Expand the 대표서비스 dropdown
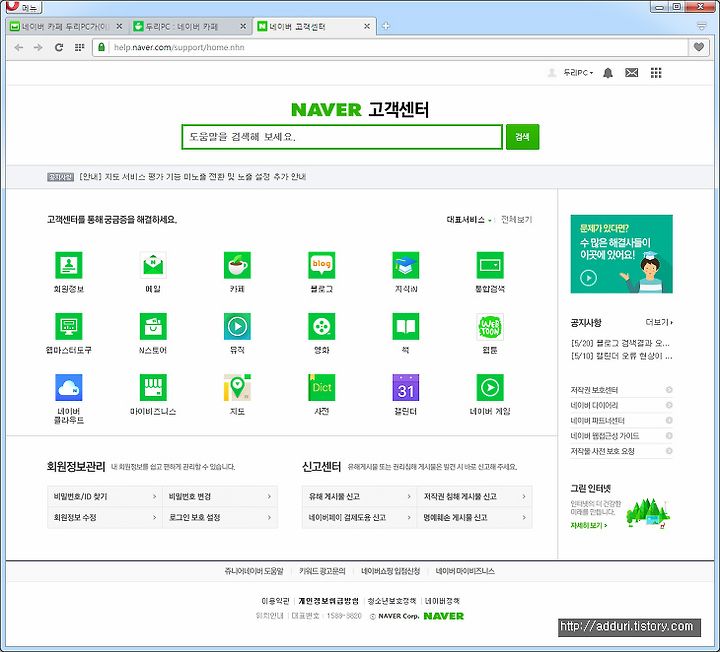The width and height of the screenshot is (720, 652). pyautogui.click(x=469, y=220)
